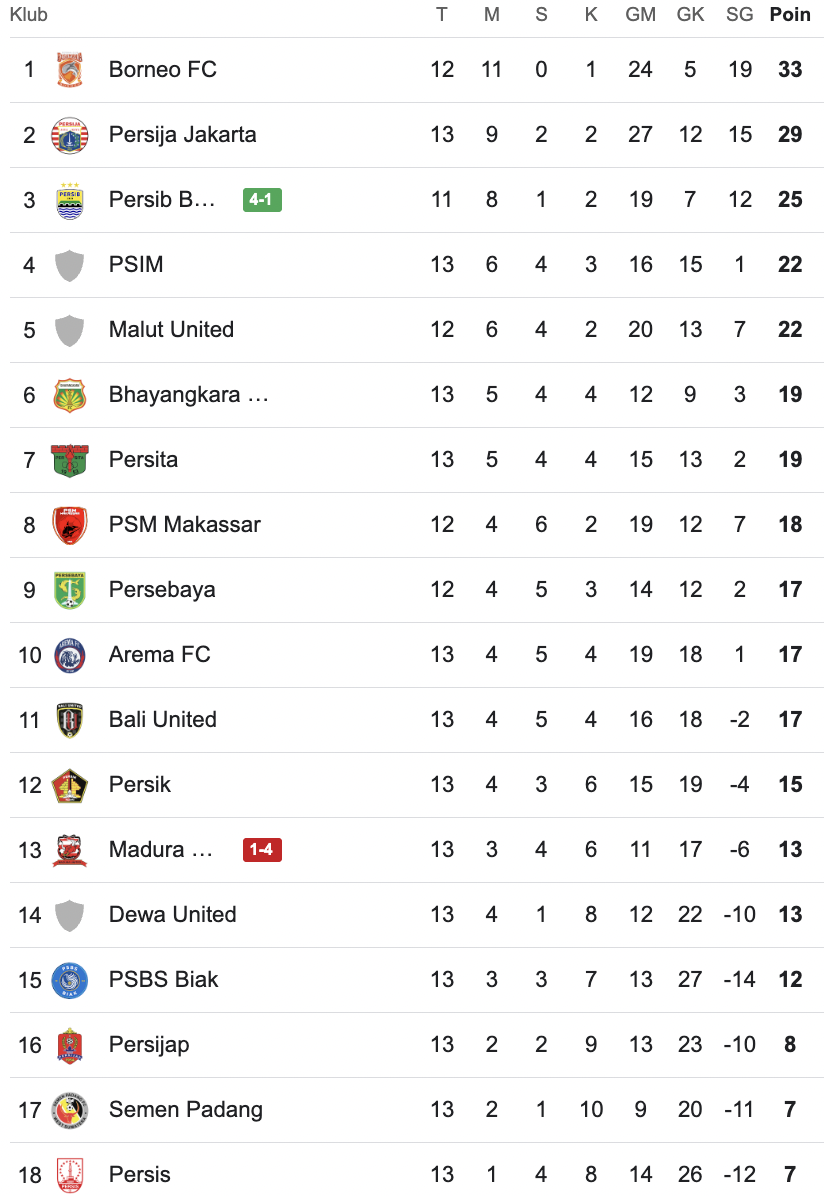Click the Persija Jakarta crest icon
The image size is (824, 1196).
point(70,135)
